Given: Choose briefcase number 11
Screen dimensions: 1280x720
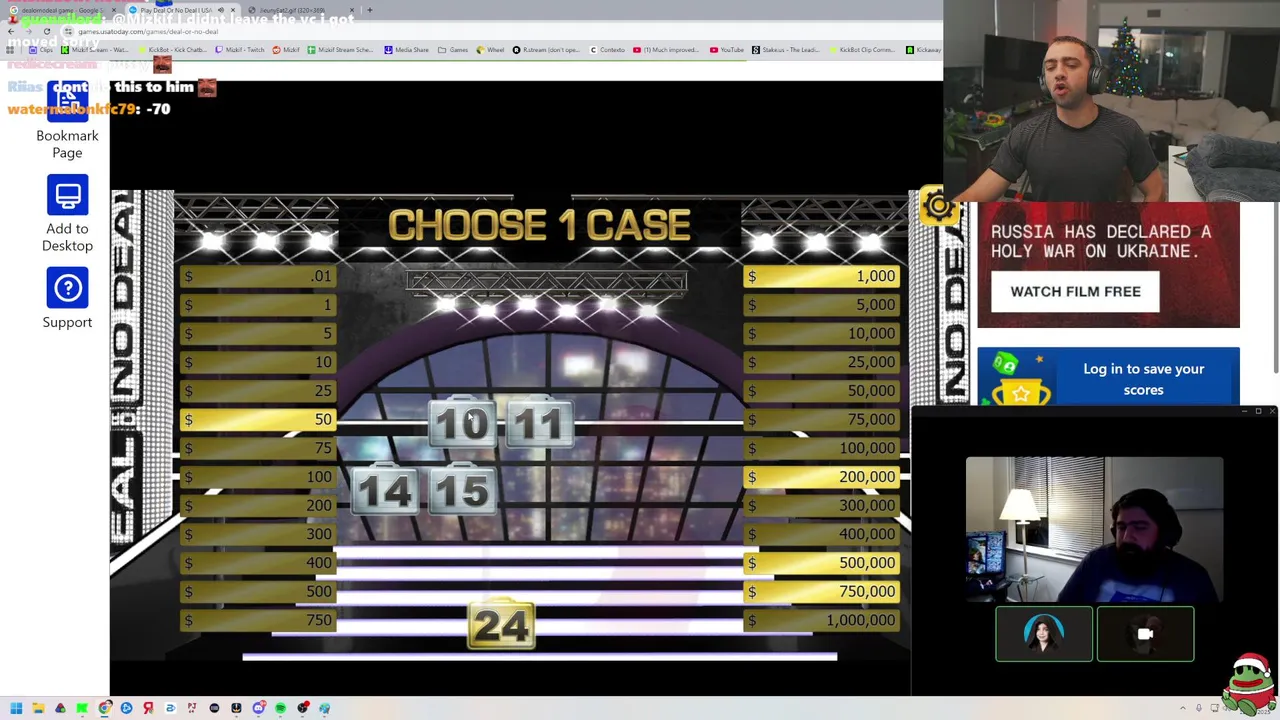Looking at the screenshot, I should pyautogui.click(x=538, y=425).
